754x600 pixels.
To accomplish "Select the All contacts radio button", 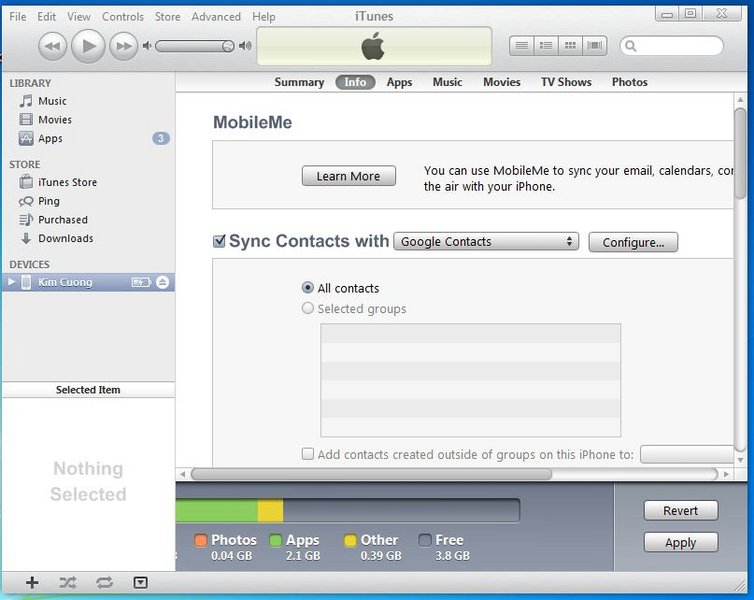I will click(x=308, y=288).
